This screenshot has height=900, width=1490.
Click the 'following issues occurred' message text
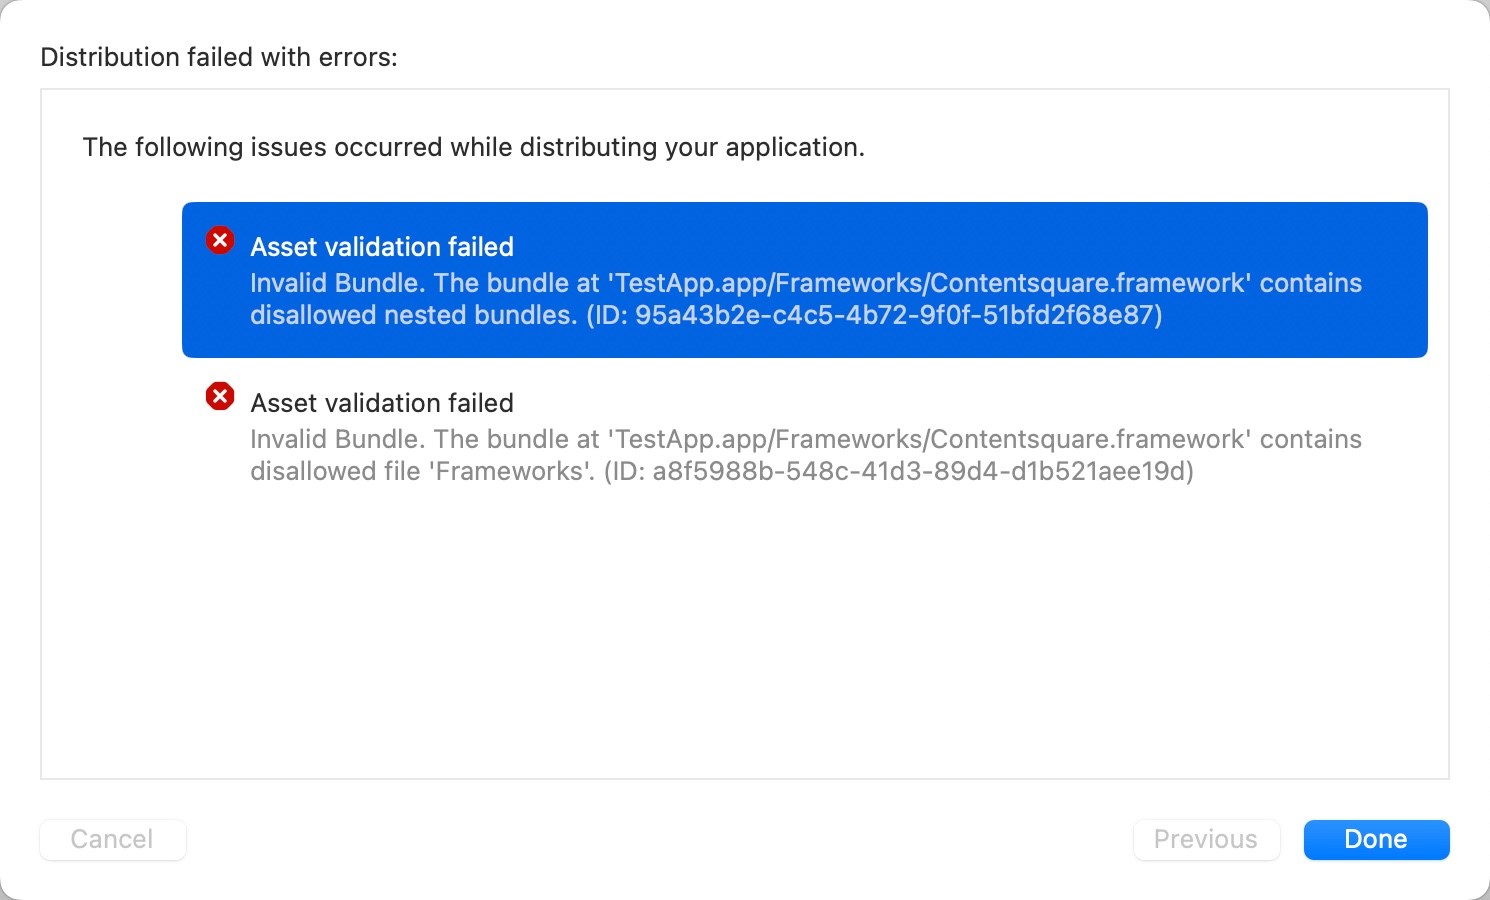[x=473, y=147]
